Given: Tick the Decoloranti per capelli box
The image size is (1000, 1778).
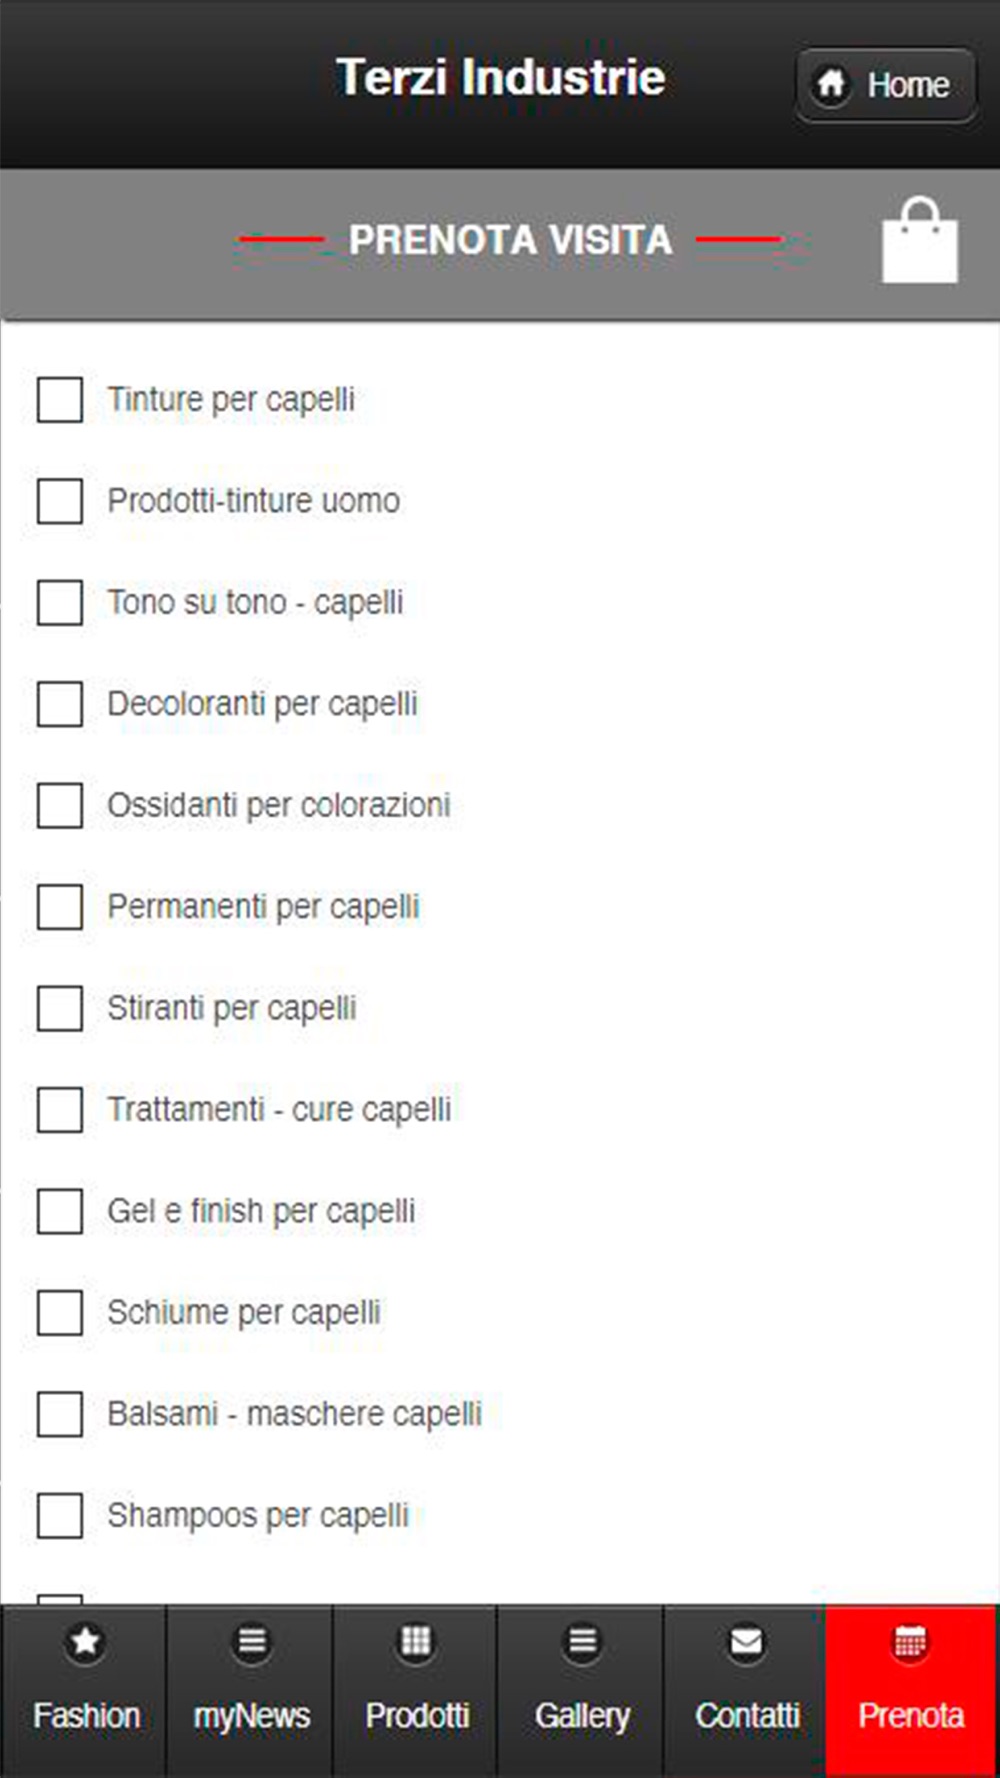Looking at the screenshot, I should click(60, 704).
